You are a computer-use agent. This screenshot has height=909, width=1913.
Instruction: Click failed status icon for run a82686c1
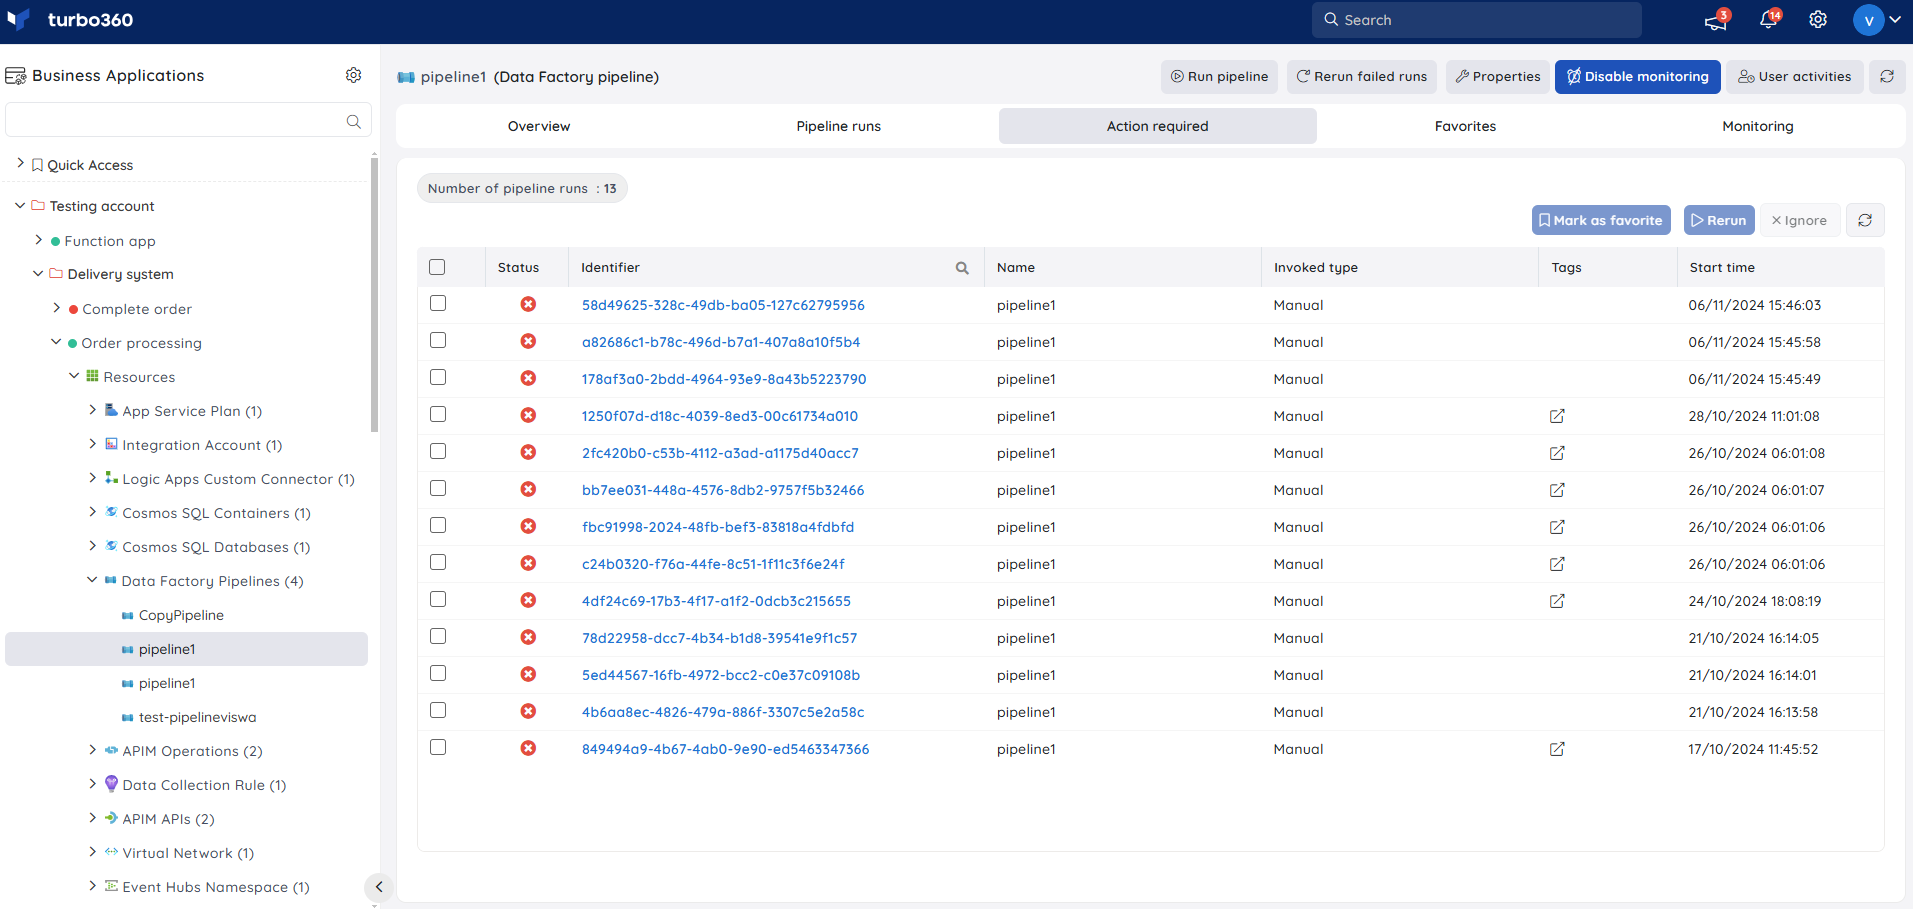[x=528, y=341]
